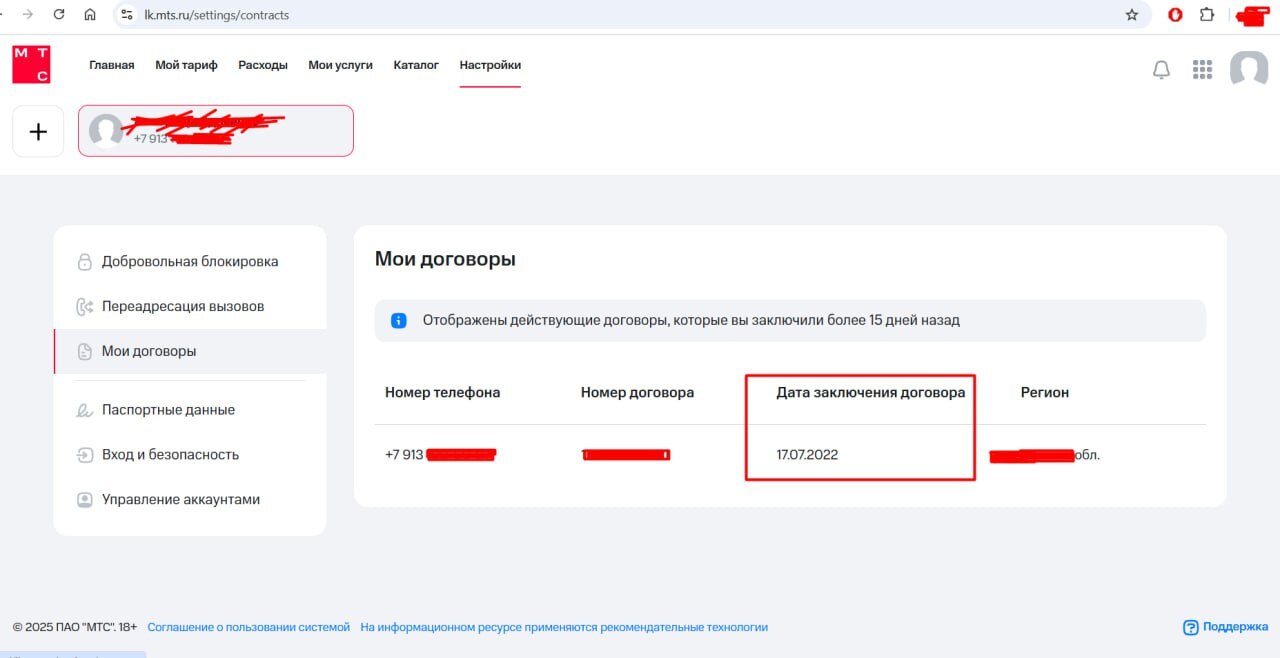Viewport: 1280px width, 658px height.
Task: Open notifications bell icon
Action: point(1161,69)
